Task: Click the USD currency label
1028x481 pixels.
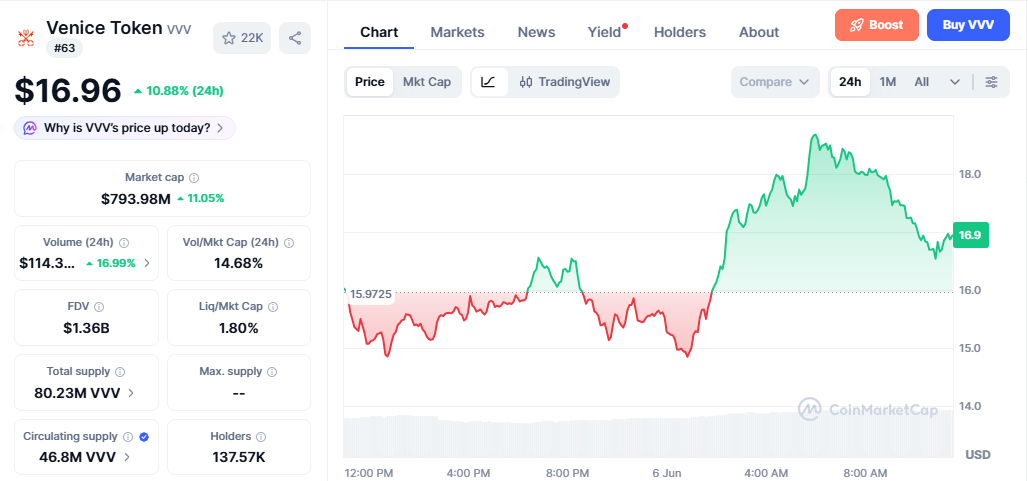Action: point(978,455)
